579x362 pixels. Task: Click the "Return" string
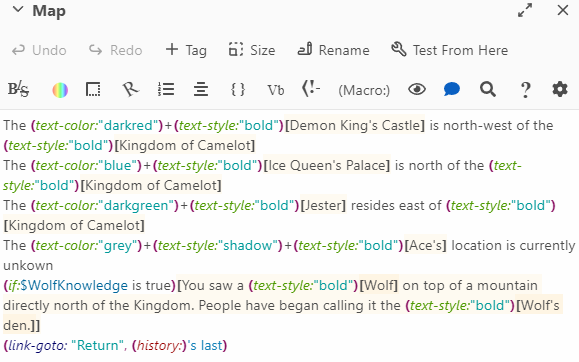(97, 345)
